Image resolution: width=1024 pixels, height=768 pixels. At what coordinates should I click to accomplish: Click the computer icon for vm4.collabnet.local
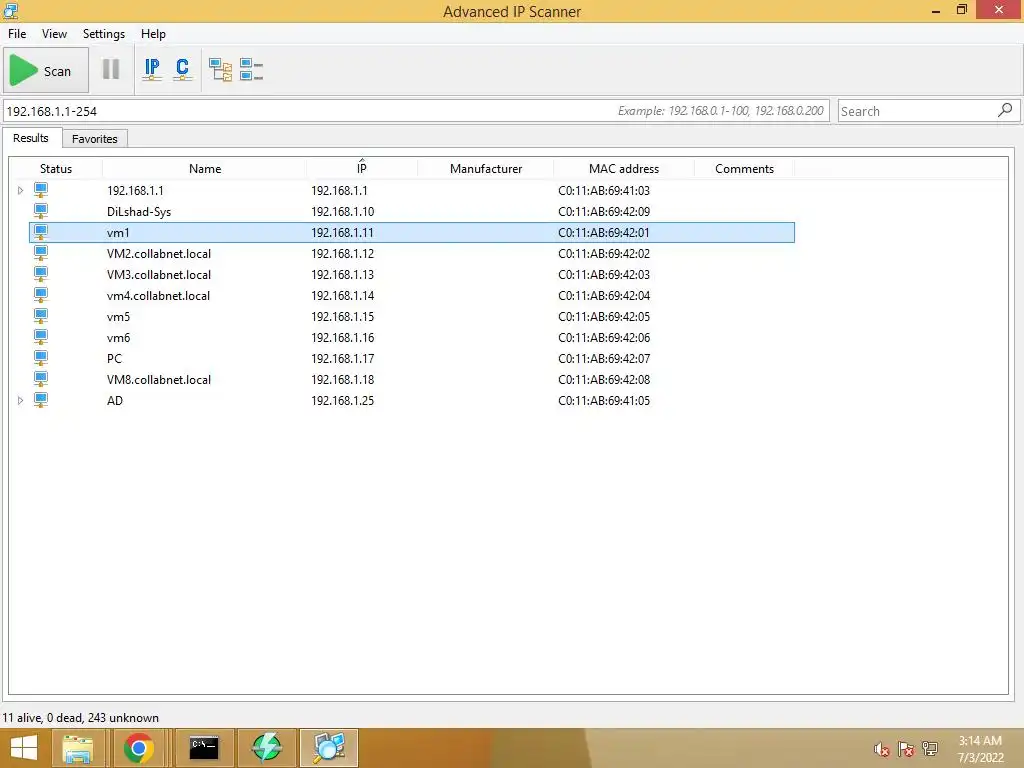pos(40,295)
